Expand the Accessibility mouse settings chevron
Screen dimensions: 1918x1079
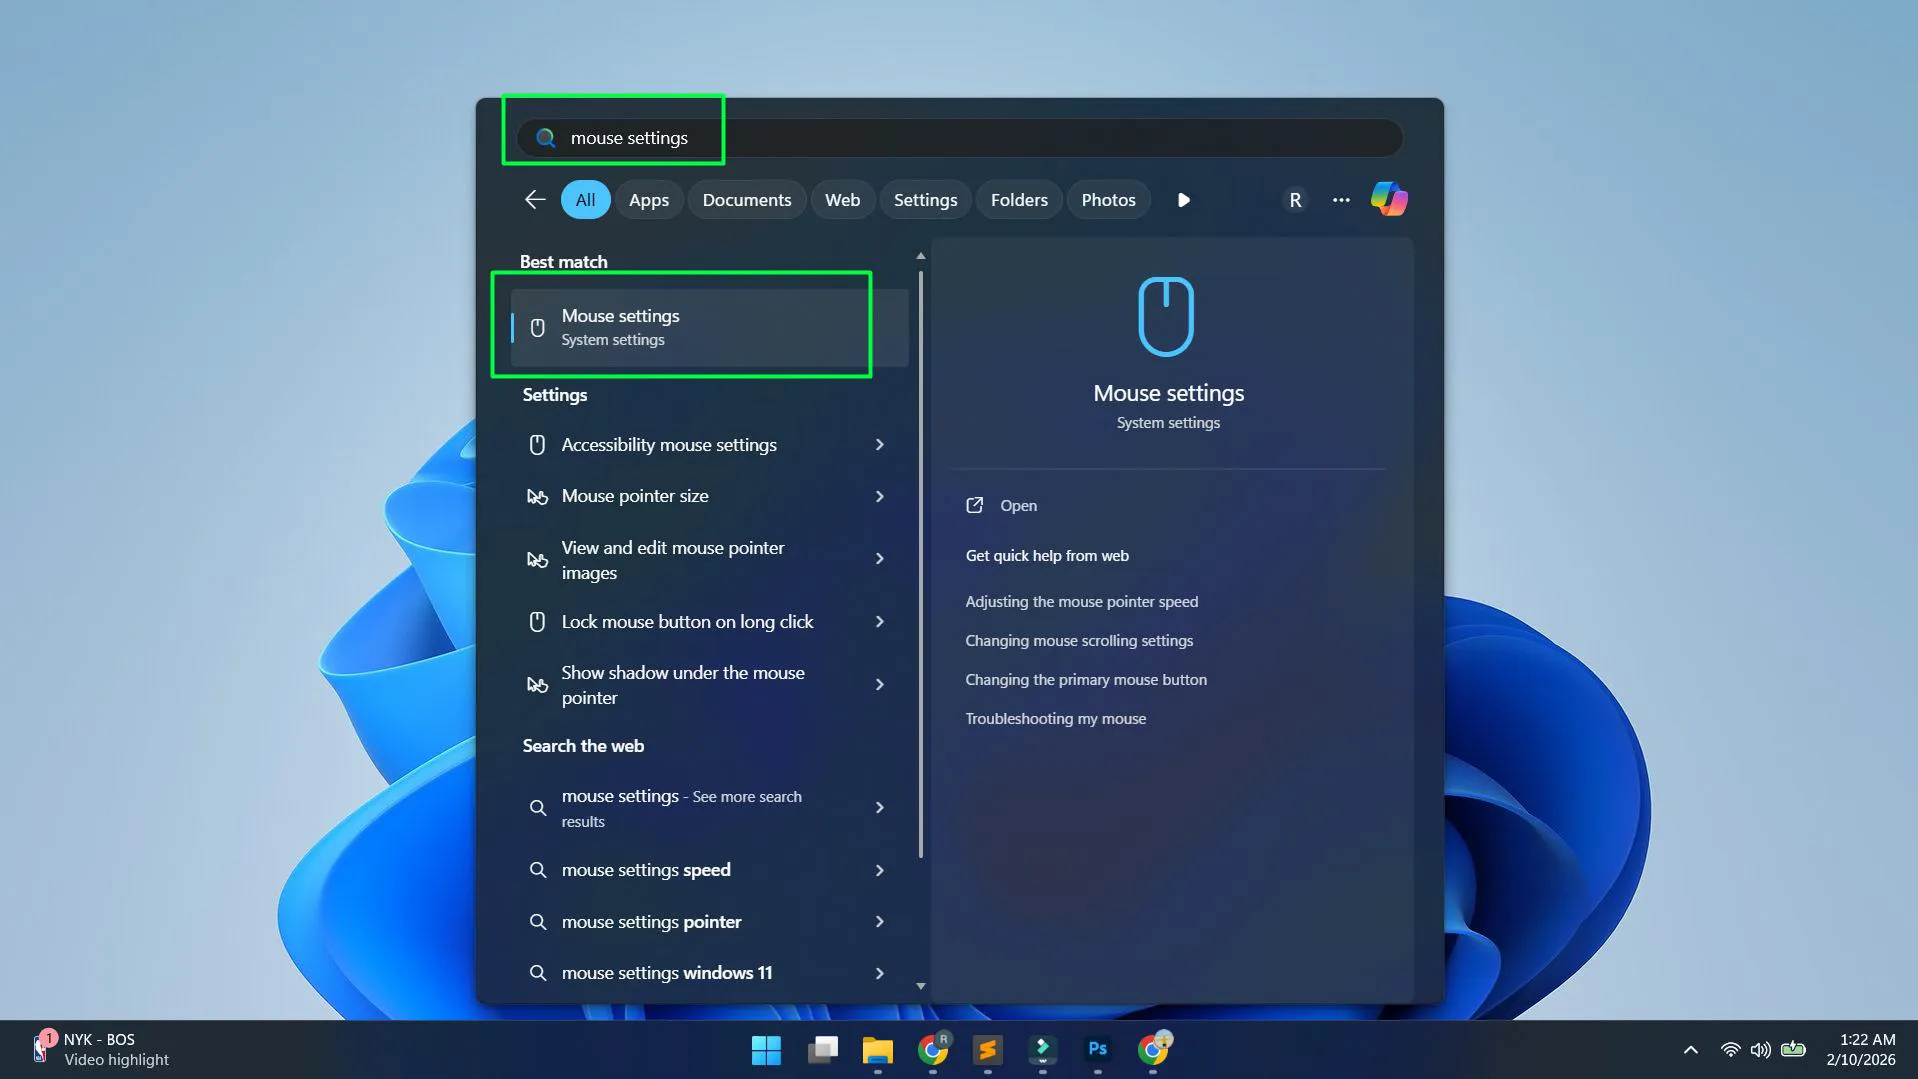point(879,444)
